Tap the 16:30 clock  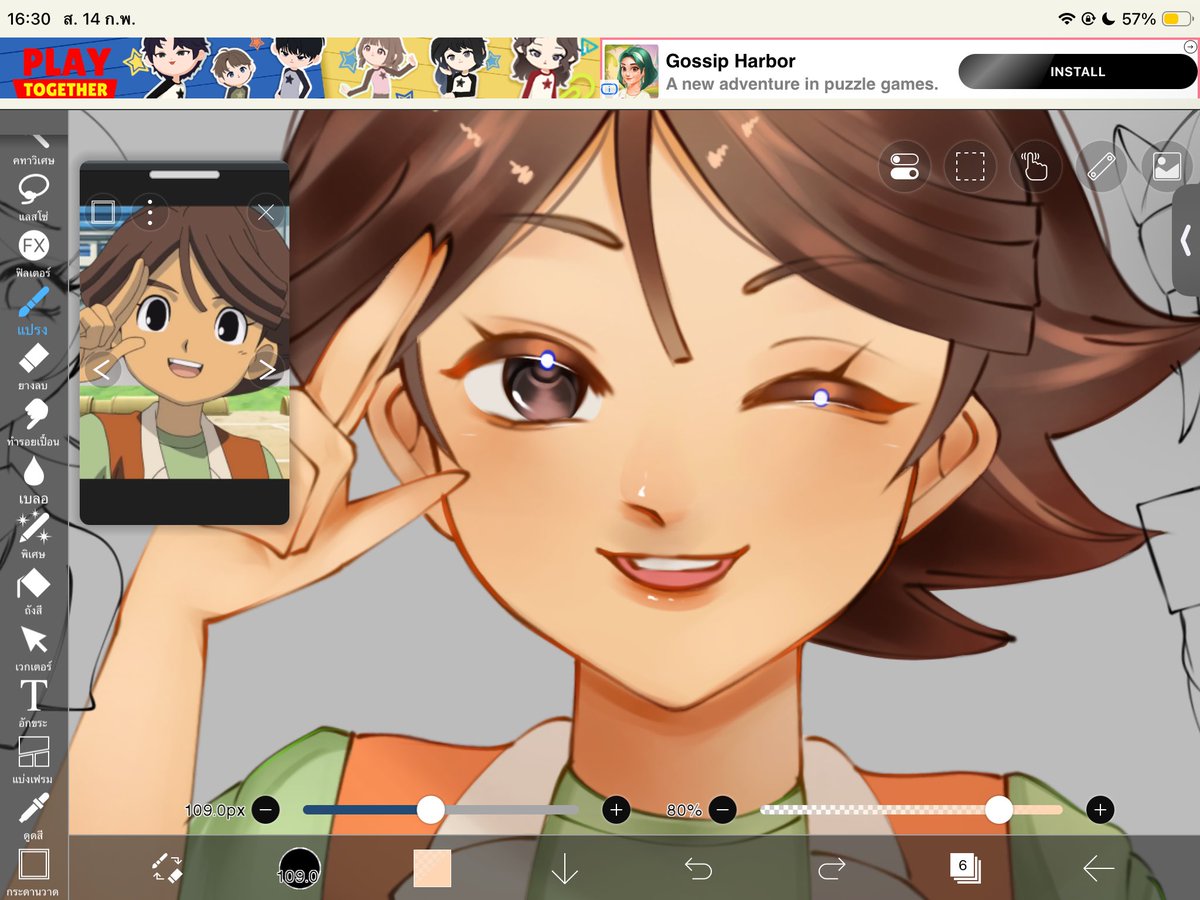pos(28,19)
